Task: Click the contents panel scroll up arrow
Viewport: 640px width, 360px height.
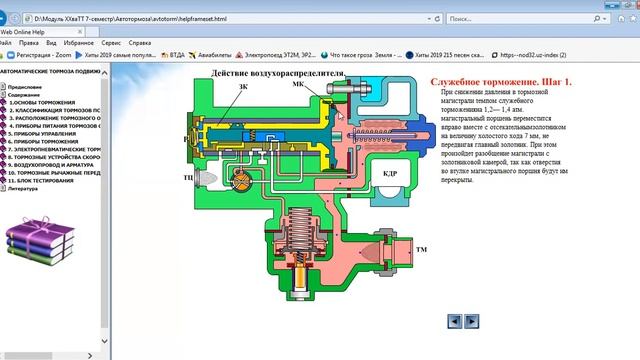Action: (x=104, y=73)
